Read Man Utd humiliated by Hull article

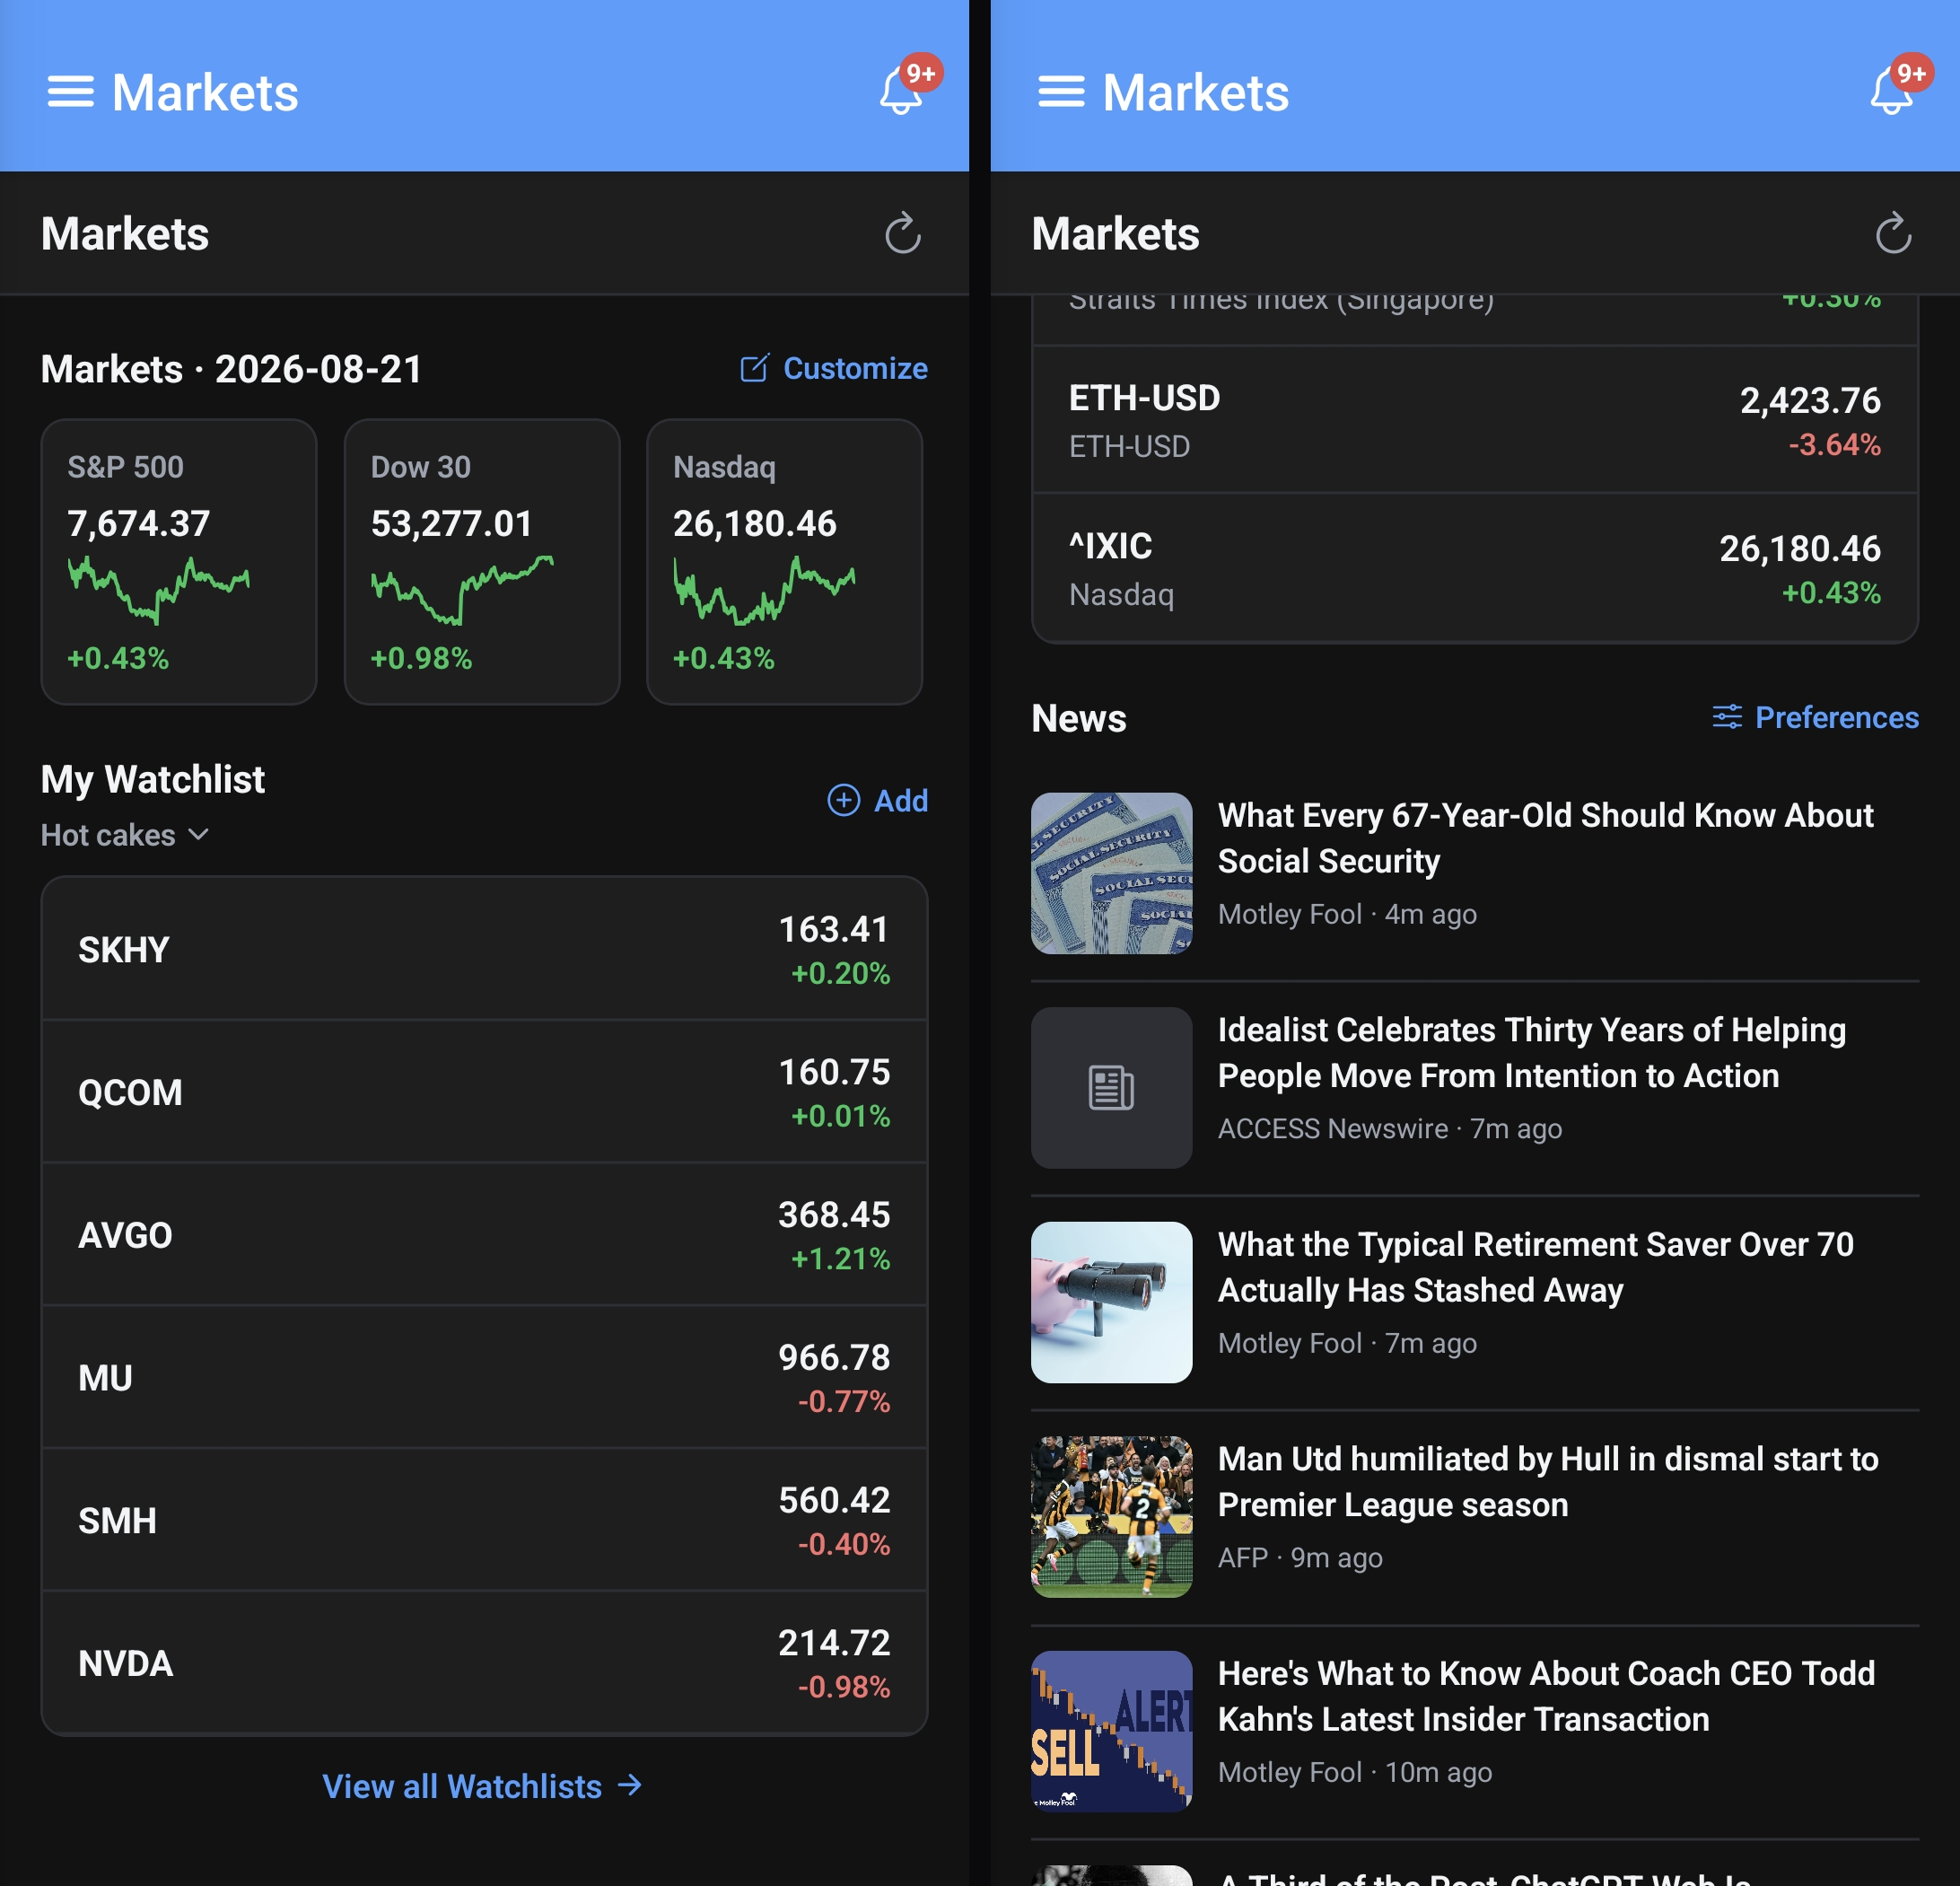pyautogui.click(x=1548, y=1482)
